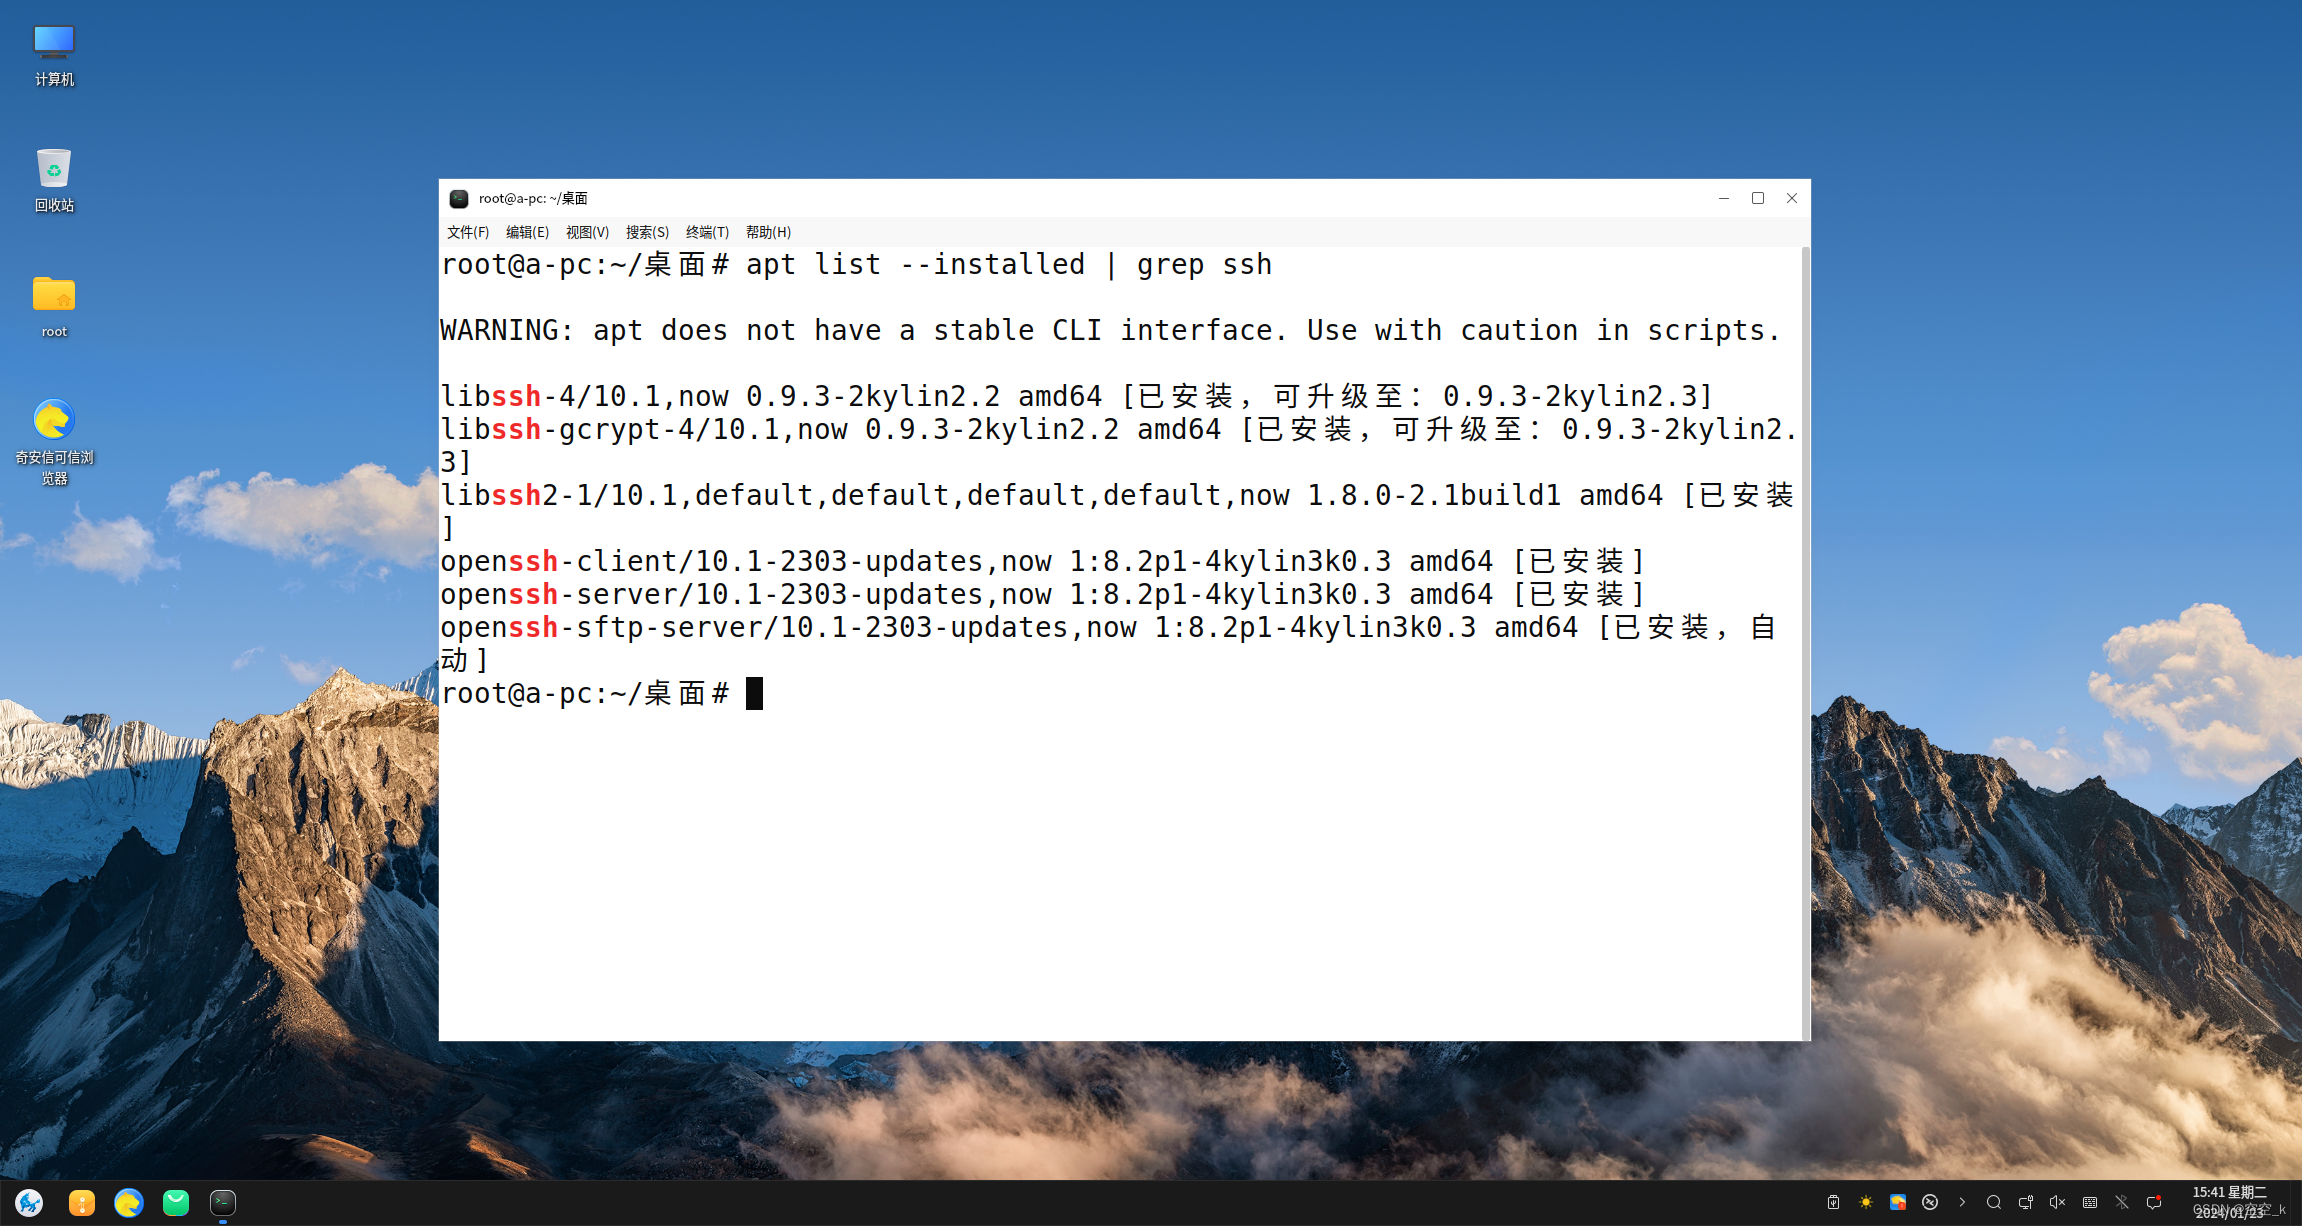This screenshot has height=1226, width=2302.
Task: Open the 回收站 recycle bin desktop icon
Action: 54,180
